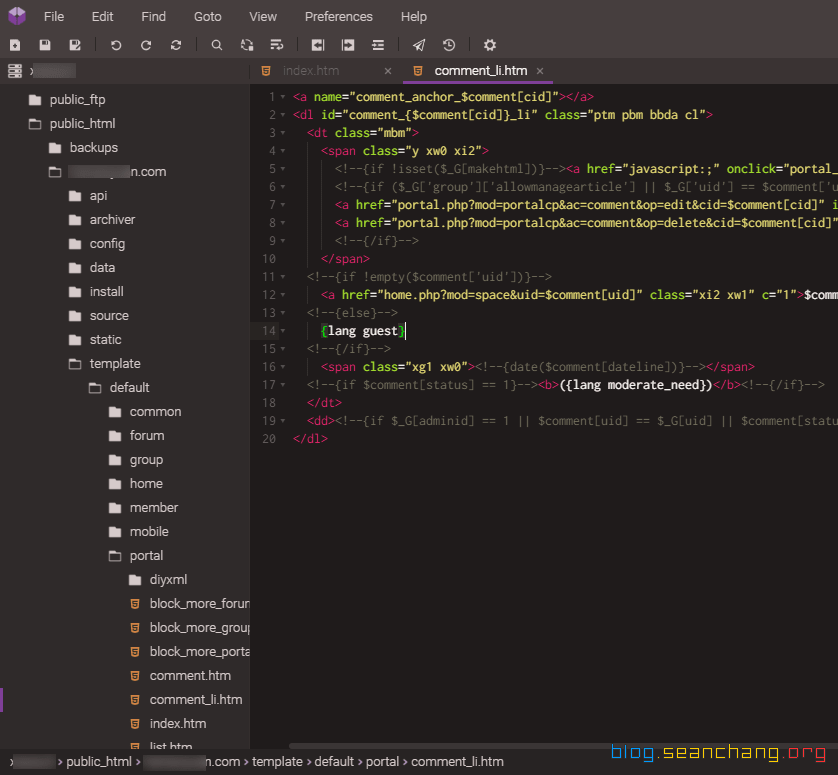Image resolution: width=838 pixels, height=775 pixels.
Task: Click the Save toolbar icon
Action: [45, 45]
